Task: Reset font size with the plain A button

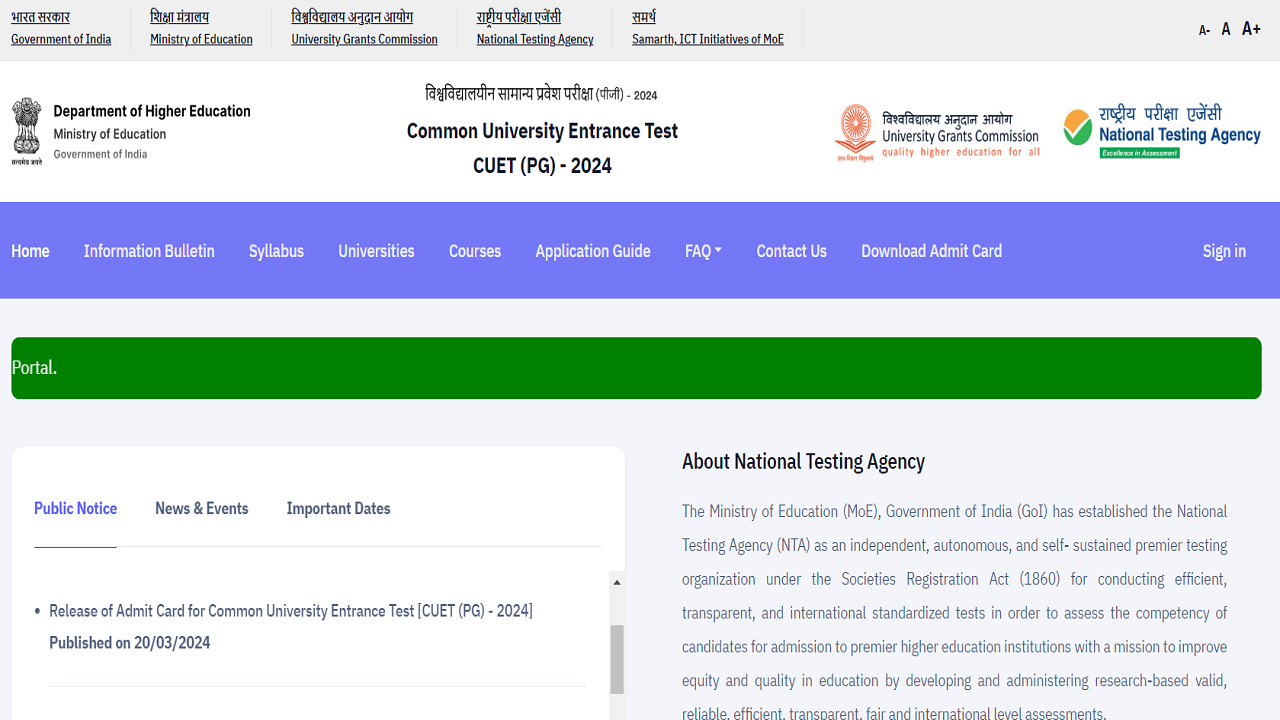Action: [1226, 29]
